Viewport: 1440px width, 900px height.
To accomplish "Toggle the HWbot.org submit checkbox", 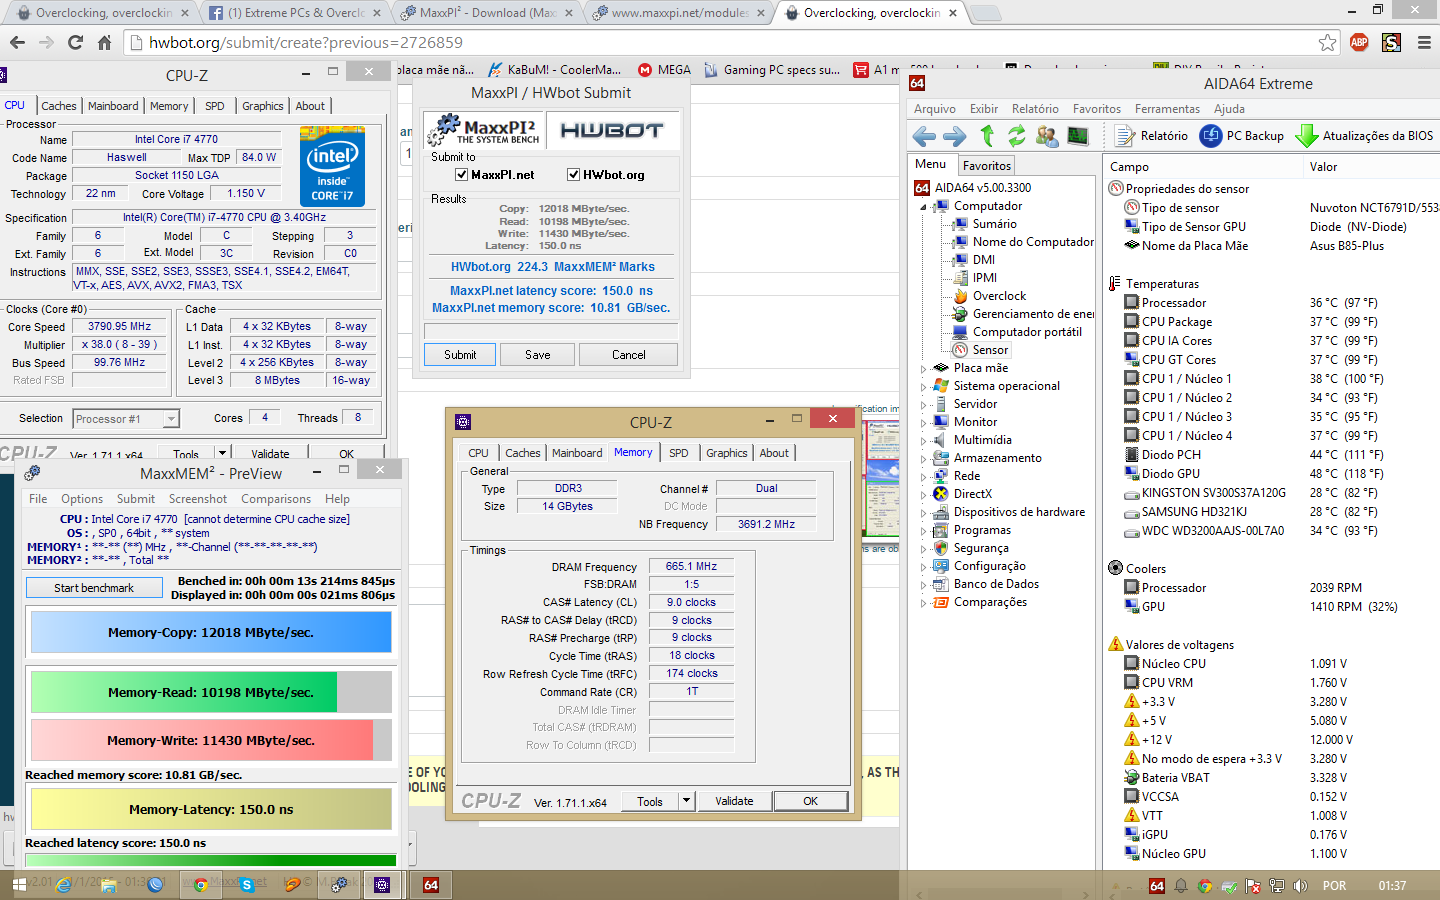I will coord(574,175).
